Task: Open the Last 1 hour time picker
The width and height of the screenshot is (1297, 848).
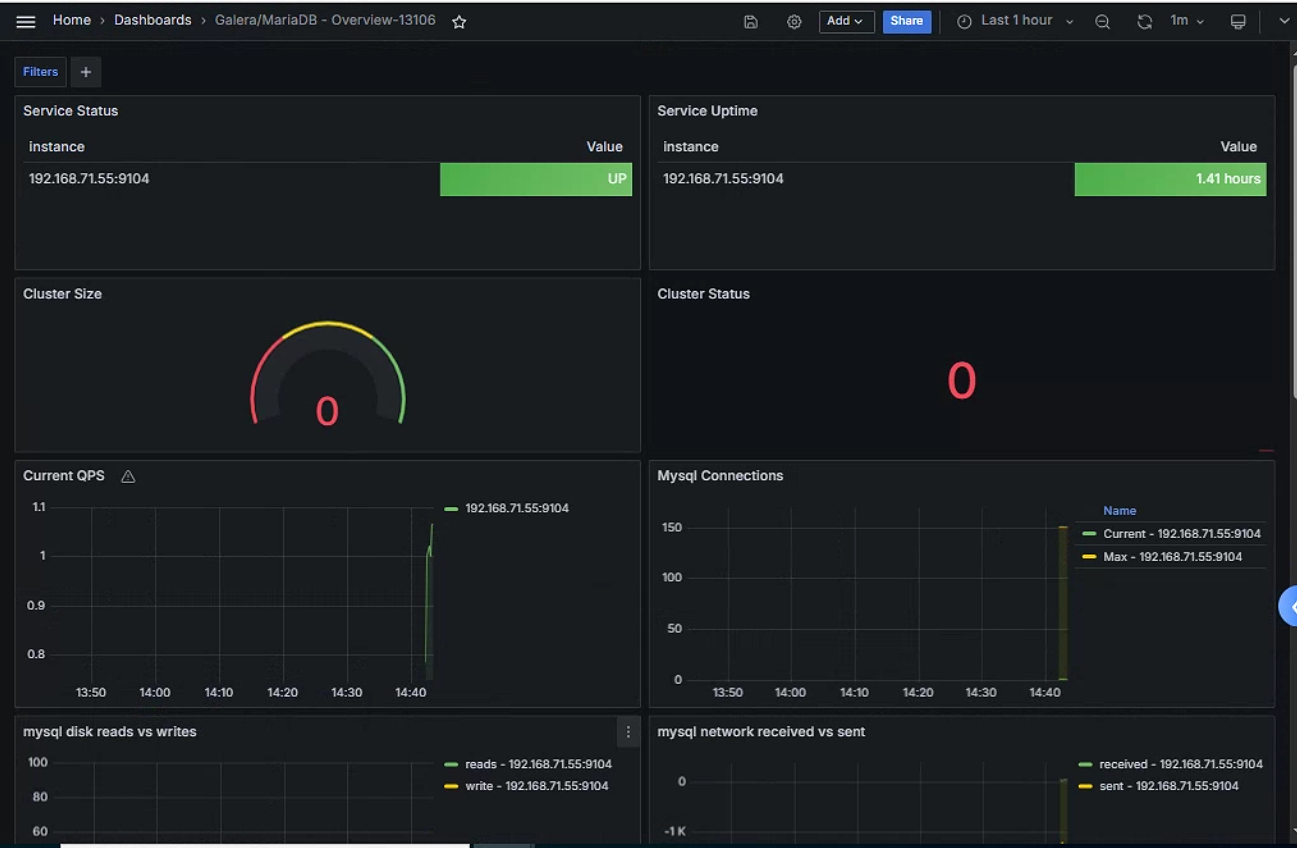Action: click(x=1015, y=21)
